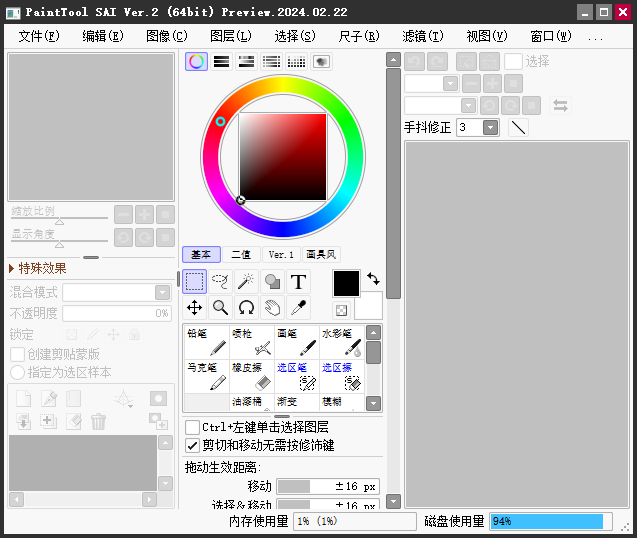The image size is (637, 538).
Task: Select the hand pan tool
Action: pos(272,308)
